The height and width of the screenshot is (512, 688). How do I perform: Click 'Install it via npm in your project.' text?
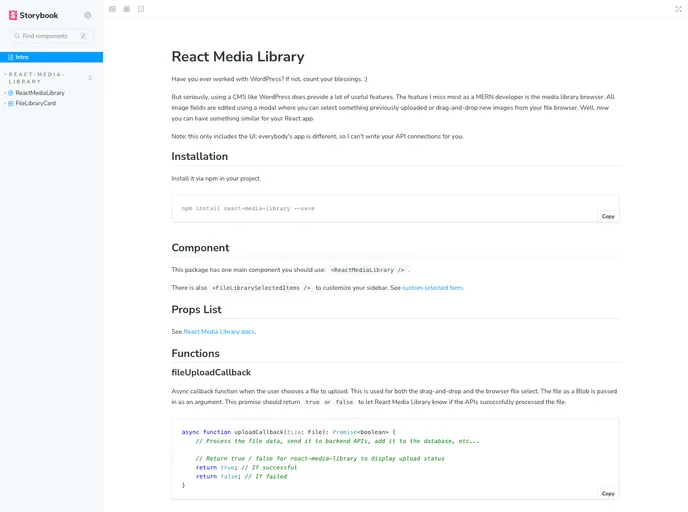216,179
